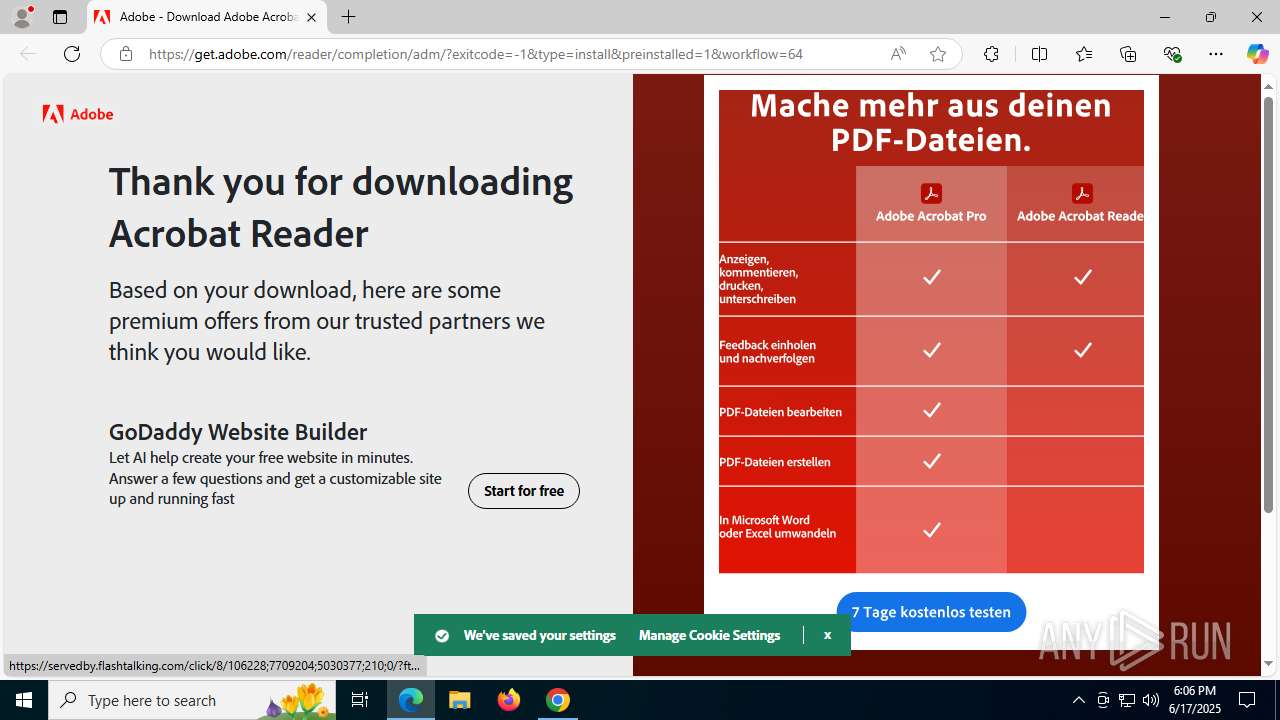The image size is (1280, 720).
Task: Open the volume control icon
Action: pos(1151,700)
